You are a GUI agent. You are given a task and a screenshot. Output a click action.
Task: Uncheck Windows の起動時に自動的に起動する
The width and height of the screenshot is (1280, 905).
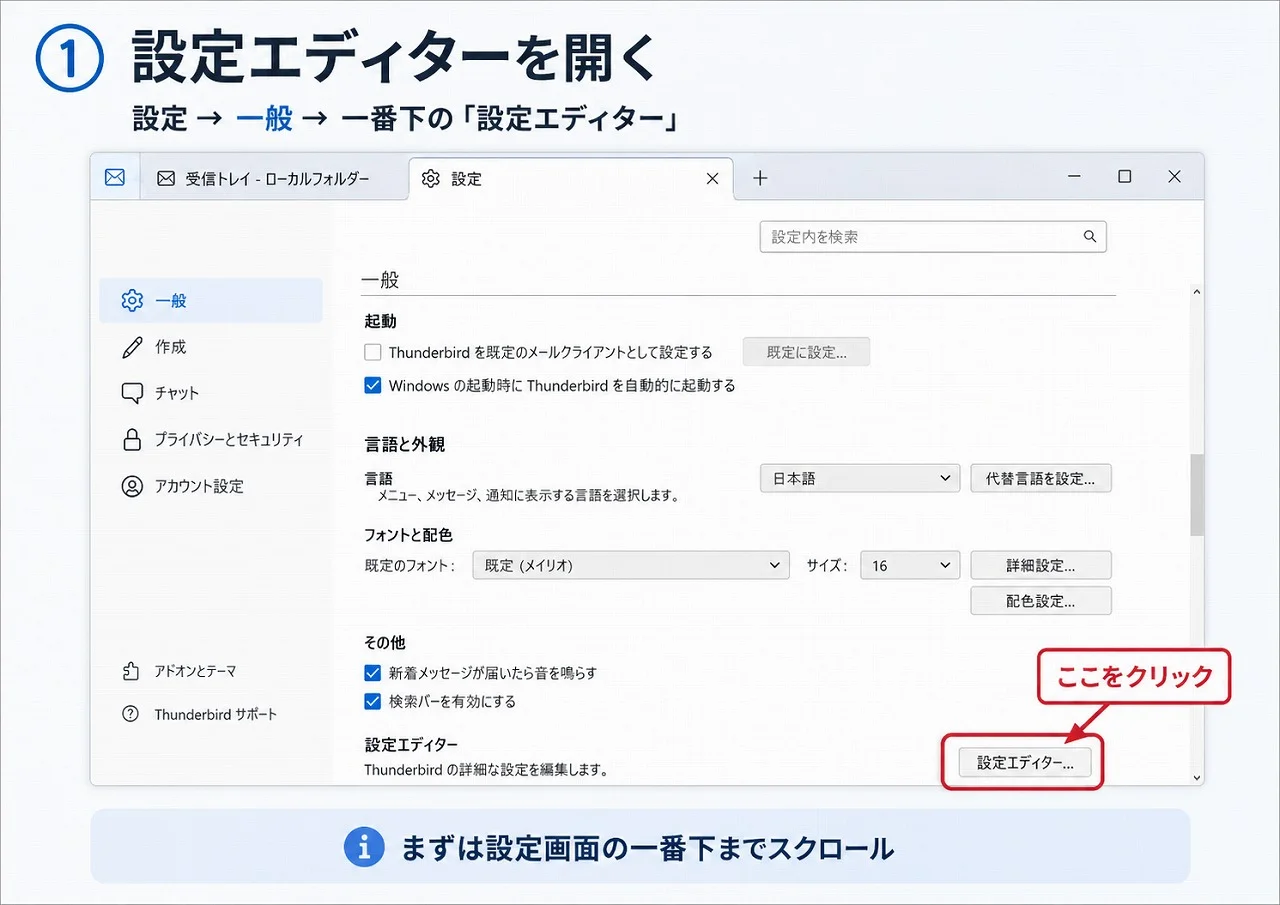(373, 385)
